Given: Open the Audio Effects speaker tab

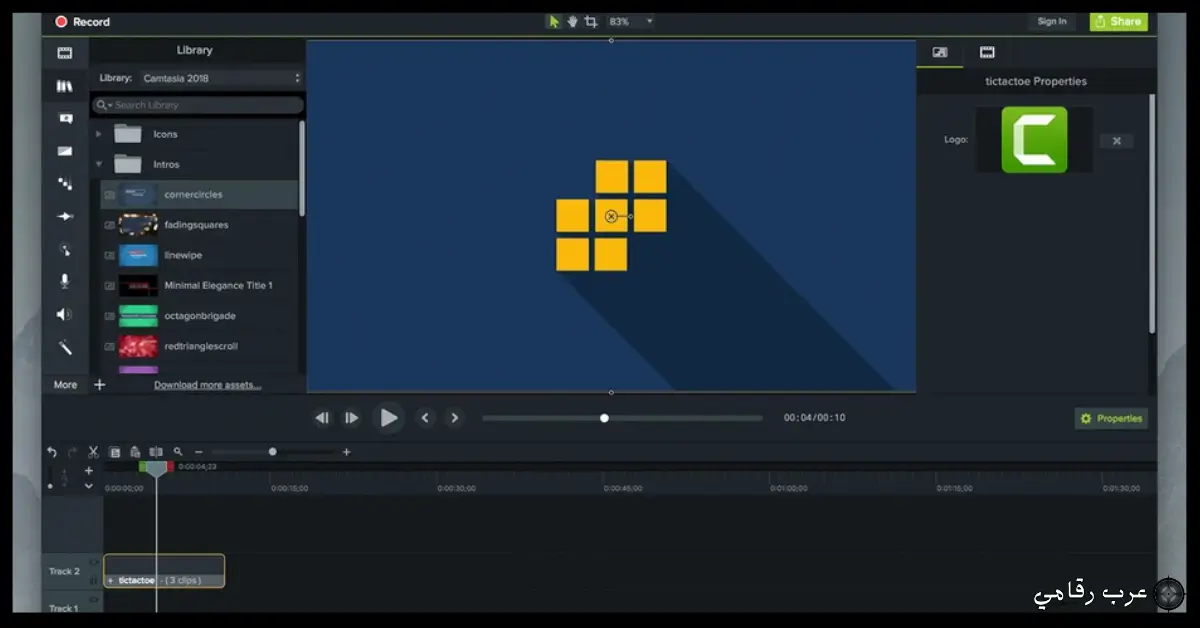Looking at the screenshot, I should pyautogui.click(x=65, y=315).
